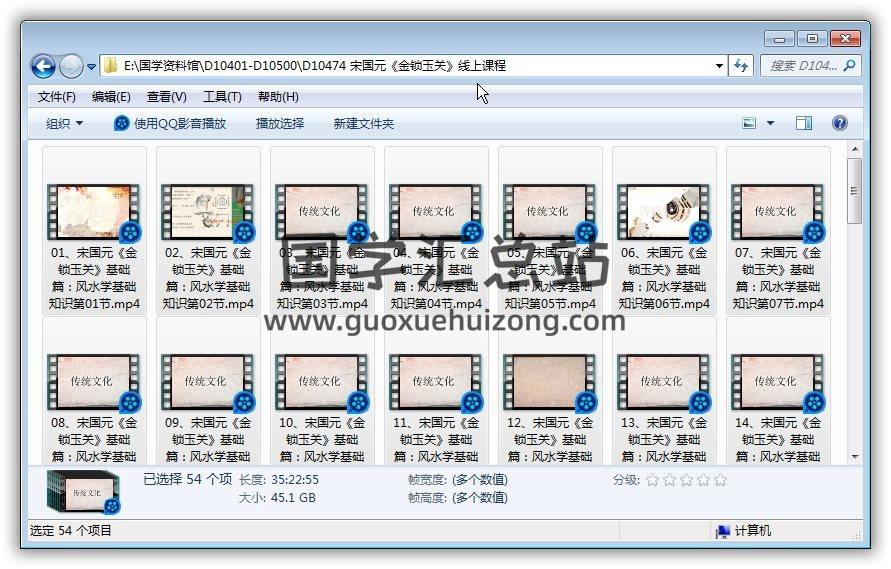Image resolution: width=891 pixels, height=569 pixels.
Task: Open help with the question mark icon
Action: pos(839,123)
